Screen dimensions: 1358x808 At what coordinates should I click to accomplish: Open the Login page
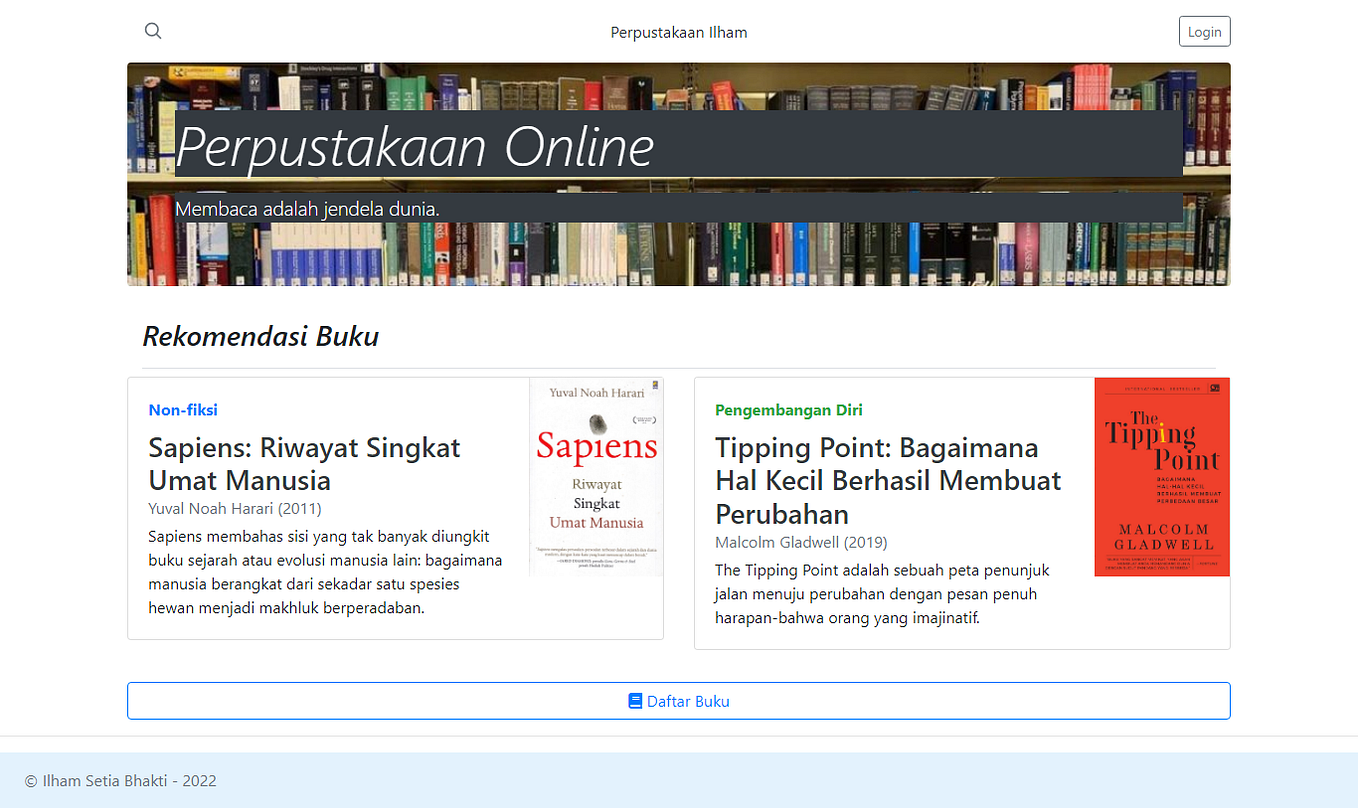tap(1204, 31)
